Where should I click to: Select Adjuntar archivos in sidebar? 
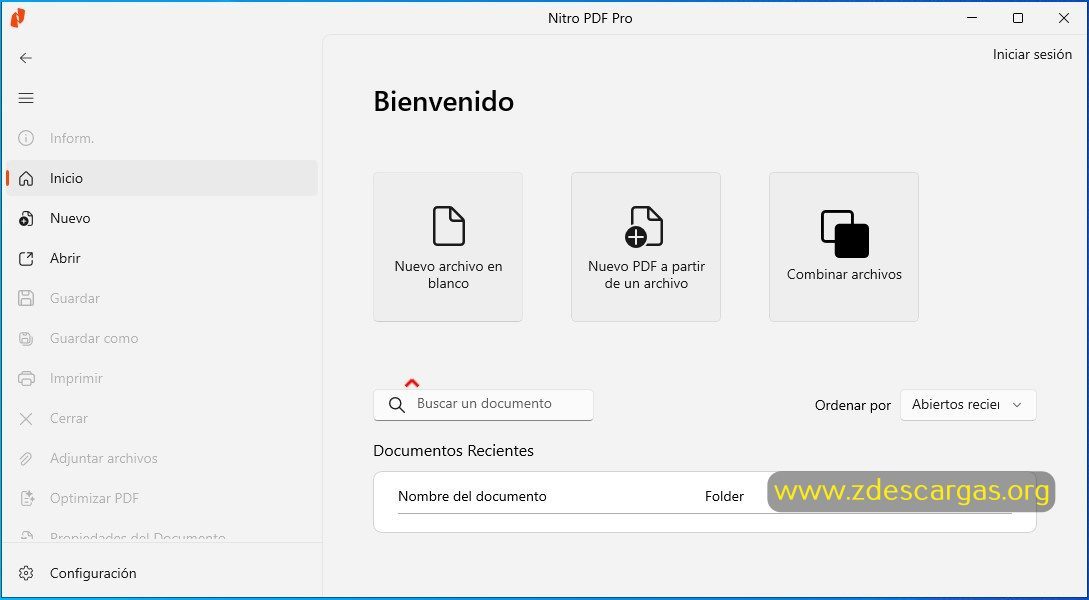162,458
